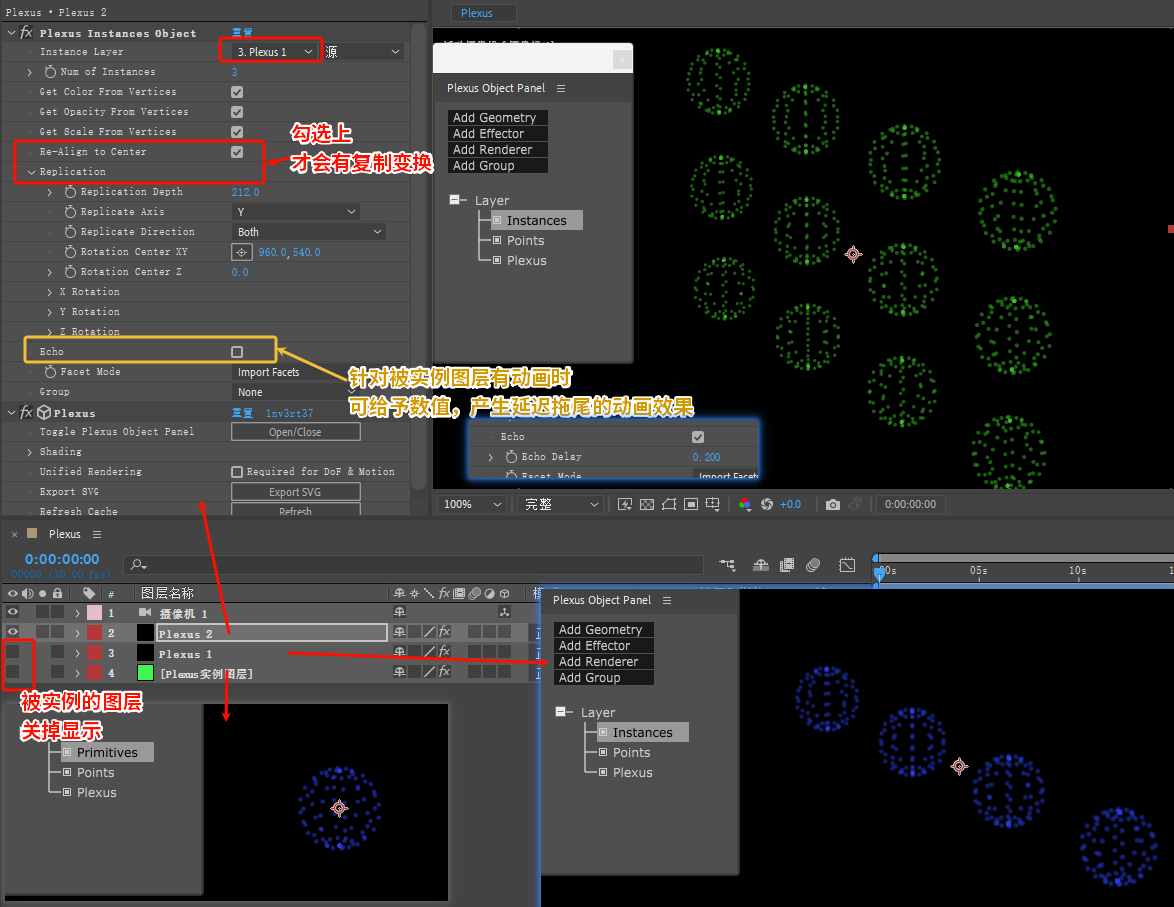This screenshot has height=907, width=1174.
Task: Click the red label color of layer 2
Action: click(x=94, y=632)
